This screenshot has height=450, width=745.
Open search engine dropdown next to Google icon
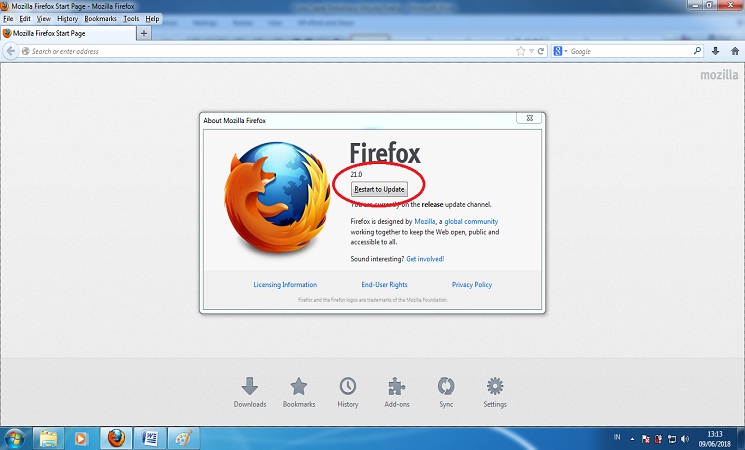click(565, 51)
